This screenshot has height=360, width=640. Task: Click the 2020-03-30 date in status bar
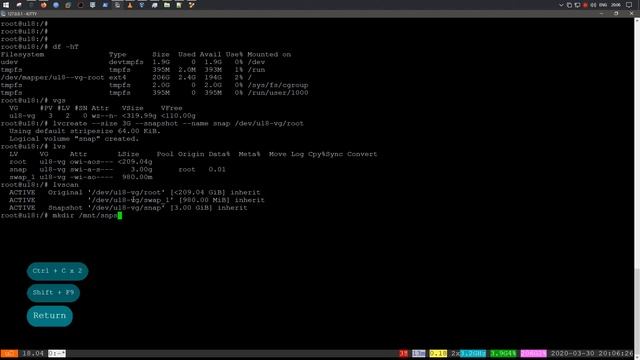click(573, 353)
